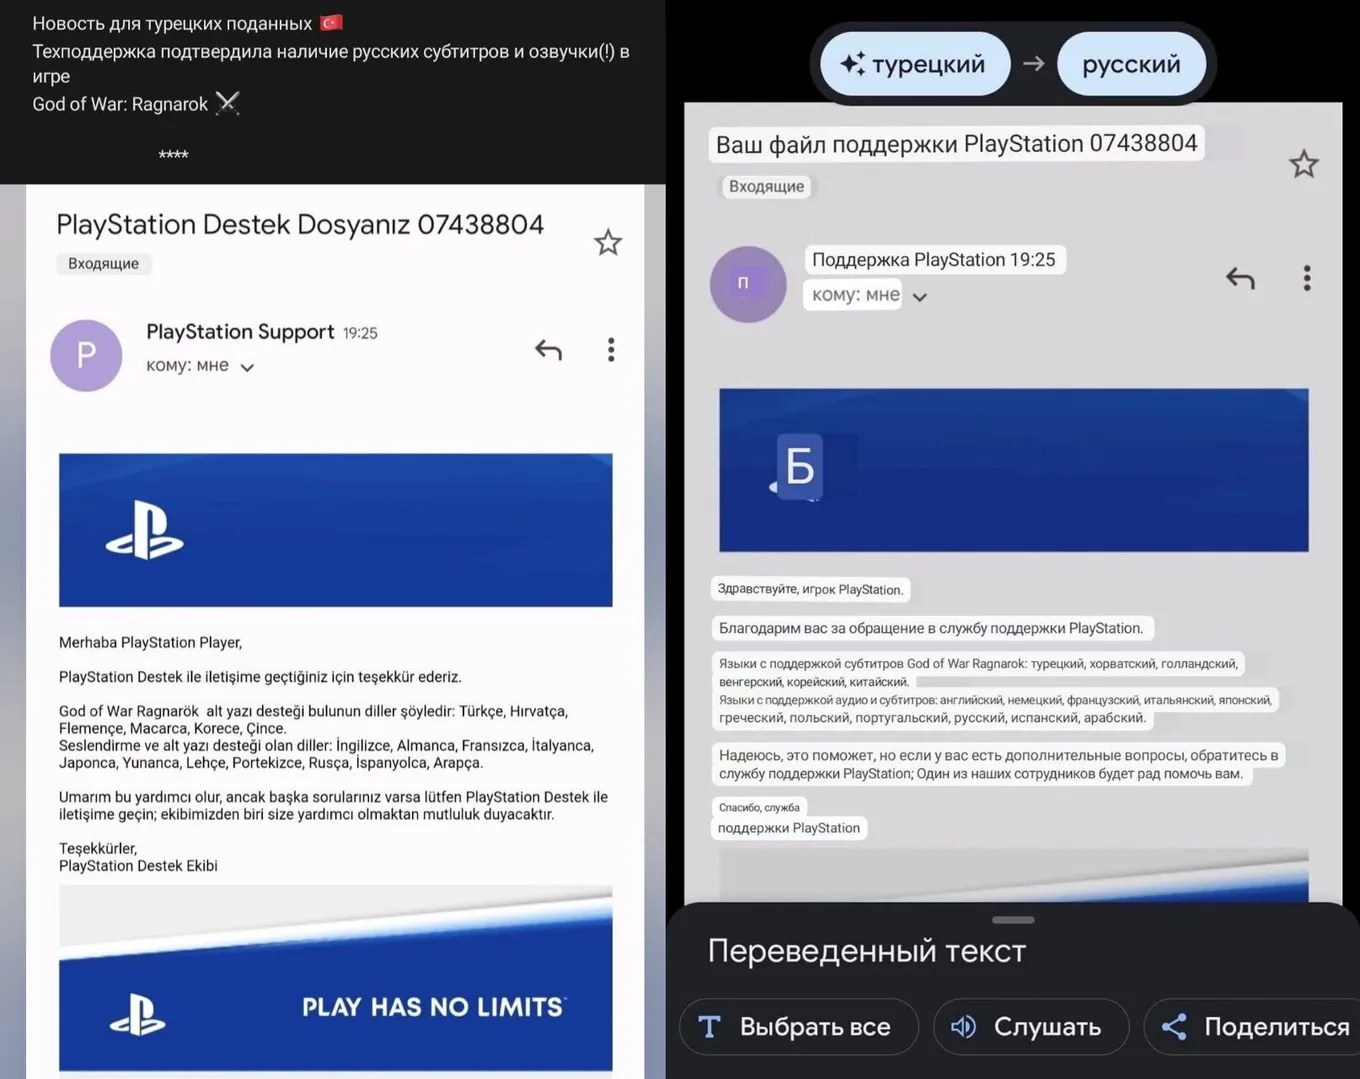
Task: Click PlayStation logo in top blue banner
Action: coord(145,530)
